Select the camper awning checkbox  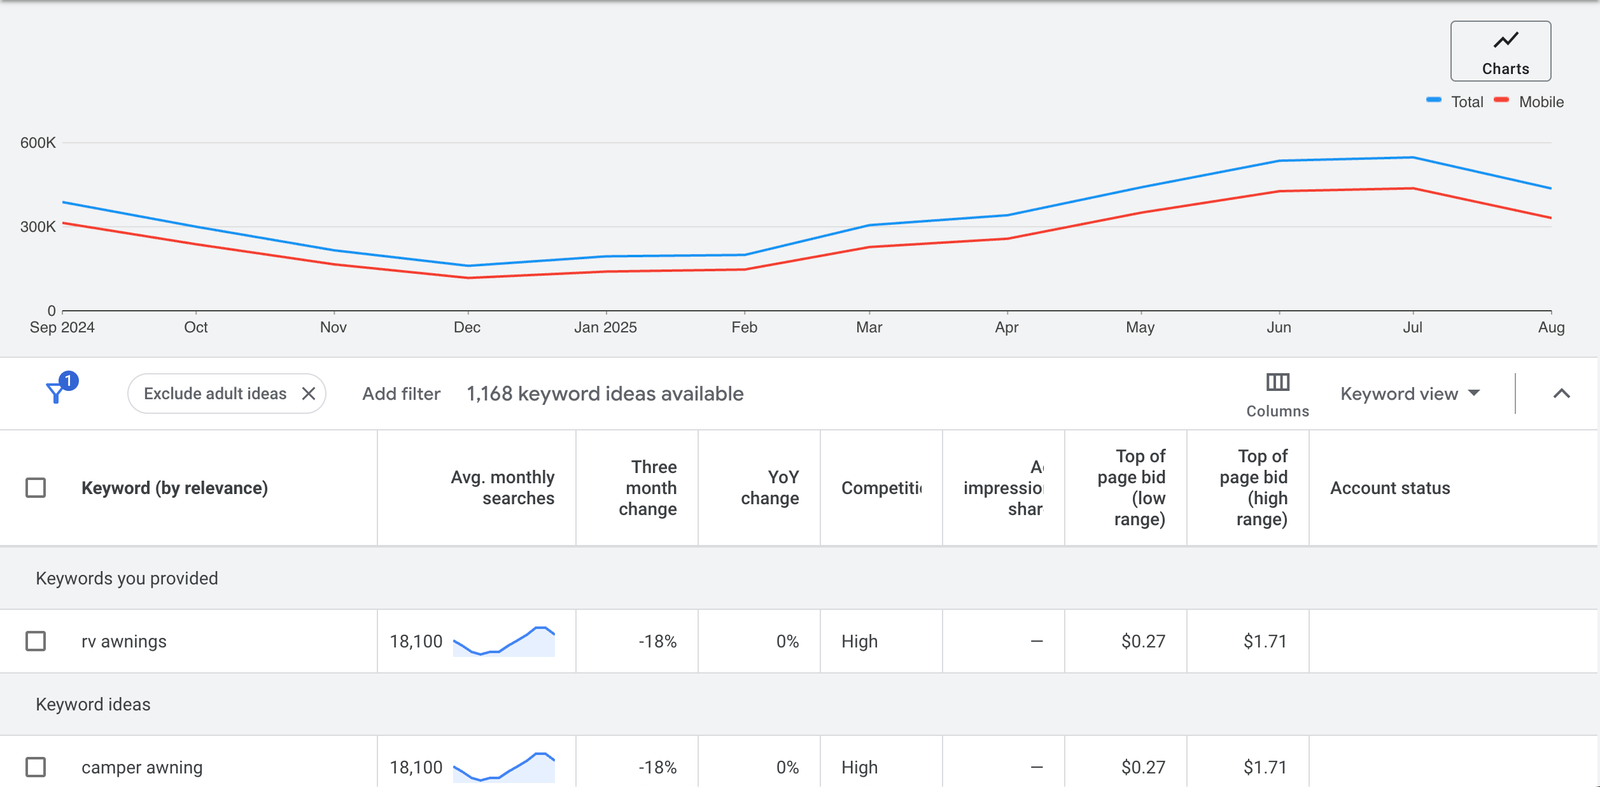pos(36,767)
